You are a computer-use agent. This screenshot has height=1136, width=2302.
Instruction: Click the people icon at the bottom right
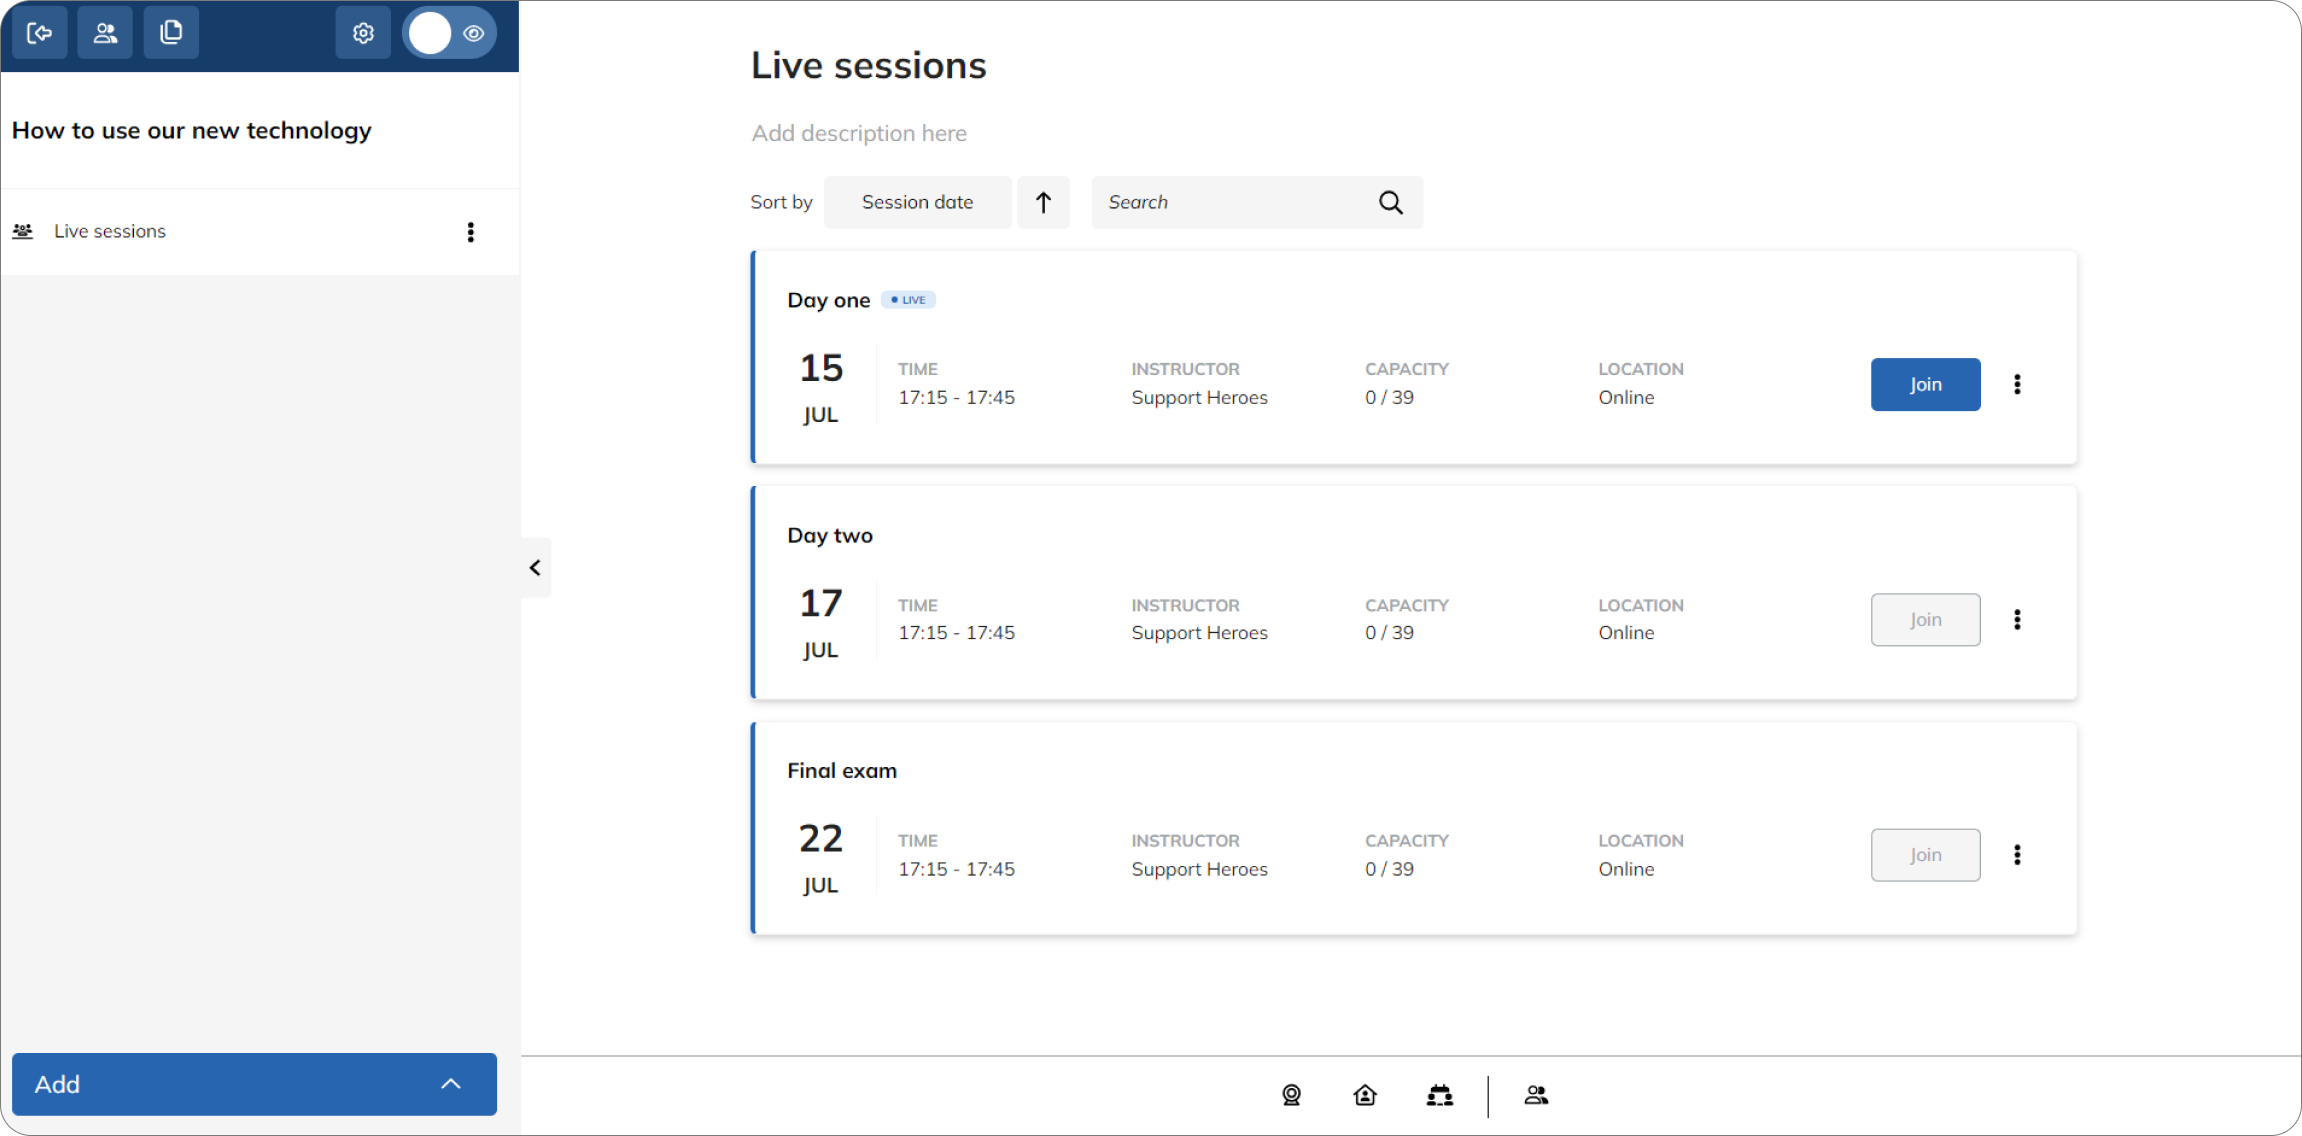[x=1536, y=1095]
